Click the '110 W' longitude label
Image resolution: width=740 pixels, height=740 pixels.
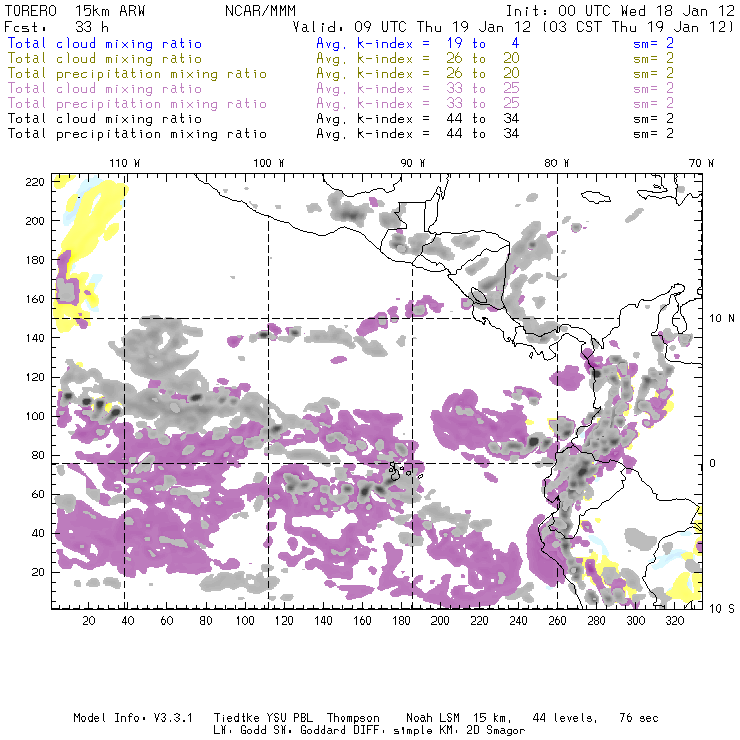(125, 163)
